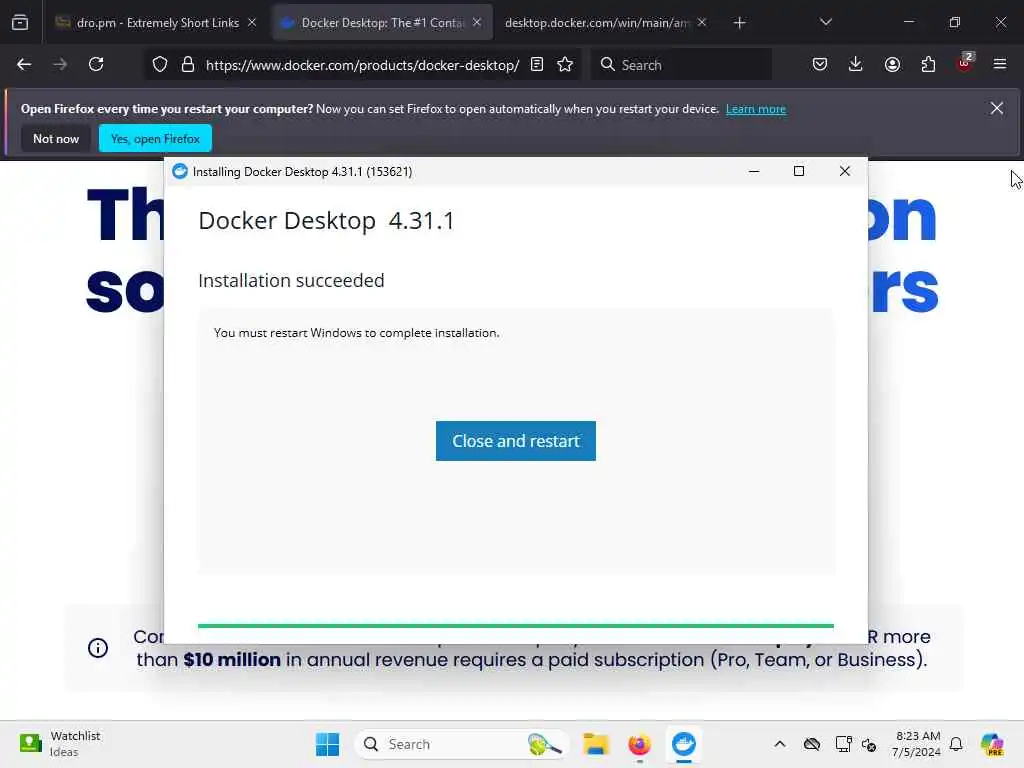This screenshot has width=1024, height=768.
Task: Toggle reader view icon
Action: pyautogui.click(x=537, y=65)
